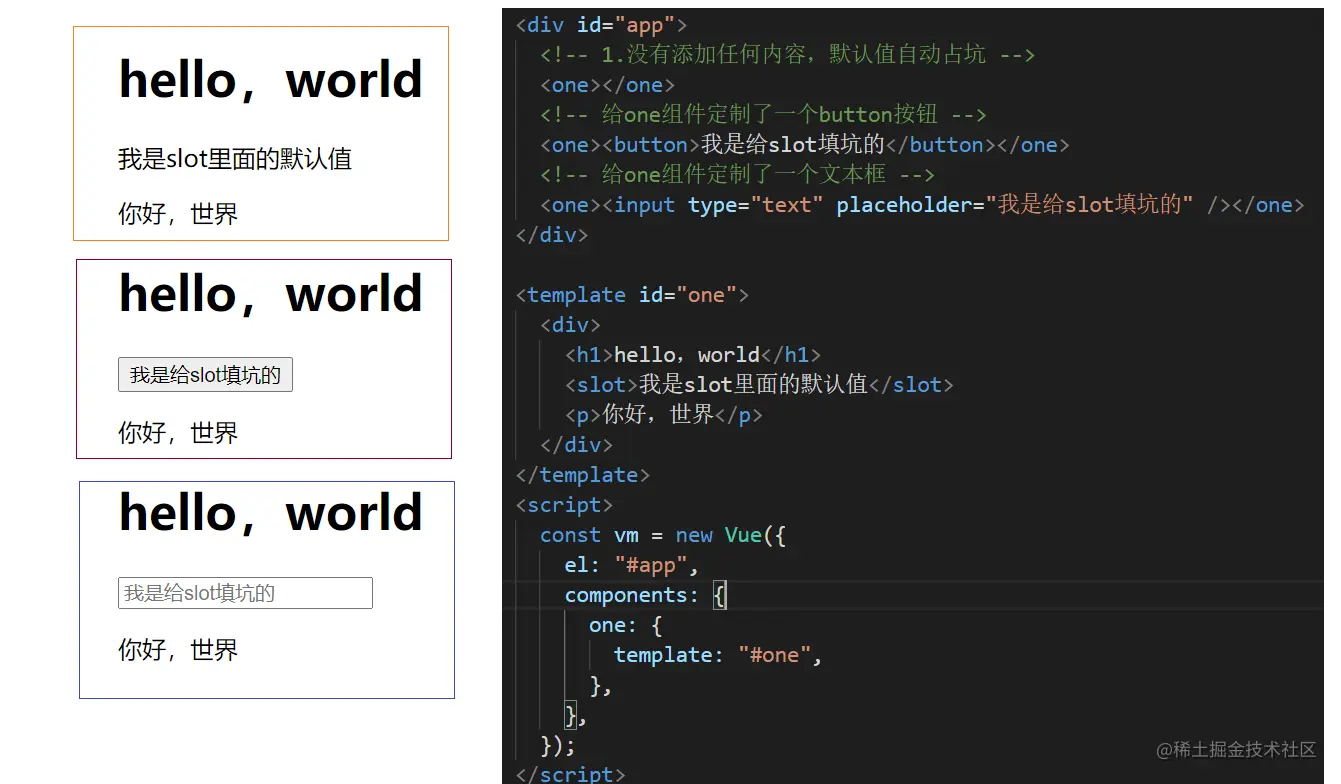Click the closing </script> tag line
Image resolution: width=1341 pixels, height=784 pixels.
click(570, 773)
